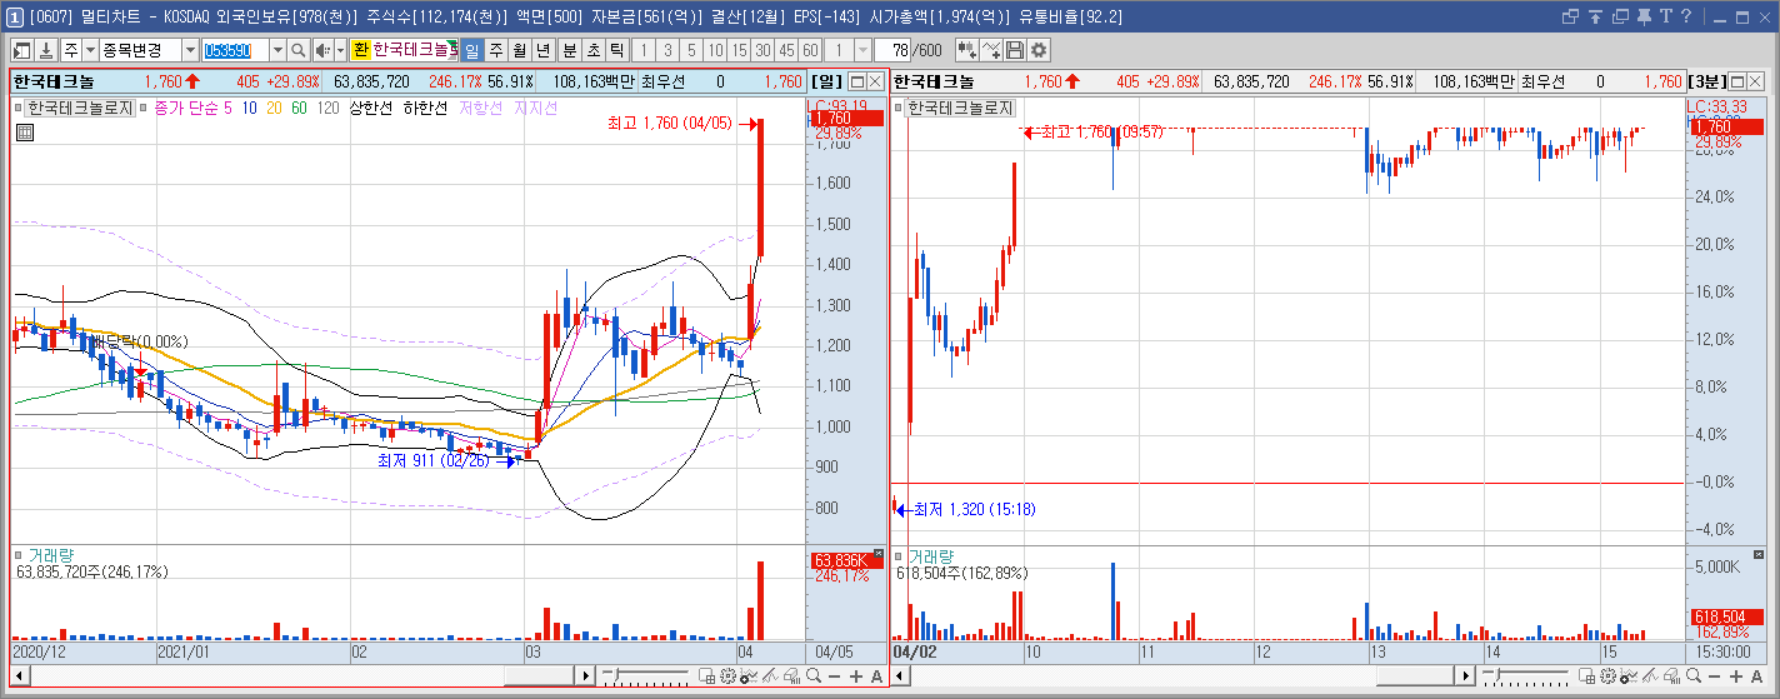Select weekly (주) period toggle
This screenshot has height=699, width=1780.
point(496,50)
